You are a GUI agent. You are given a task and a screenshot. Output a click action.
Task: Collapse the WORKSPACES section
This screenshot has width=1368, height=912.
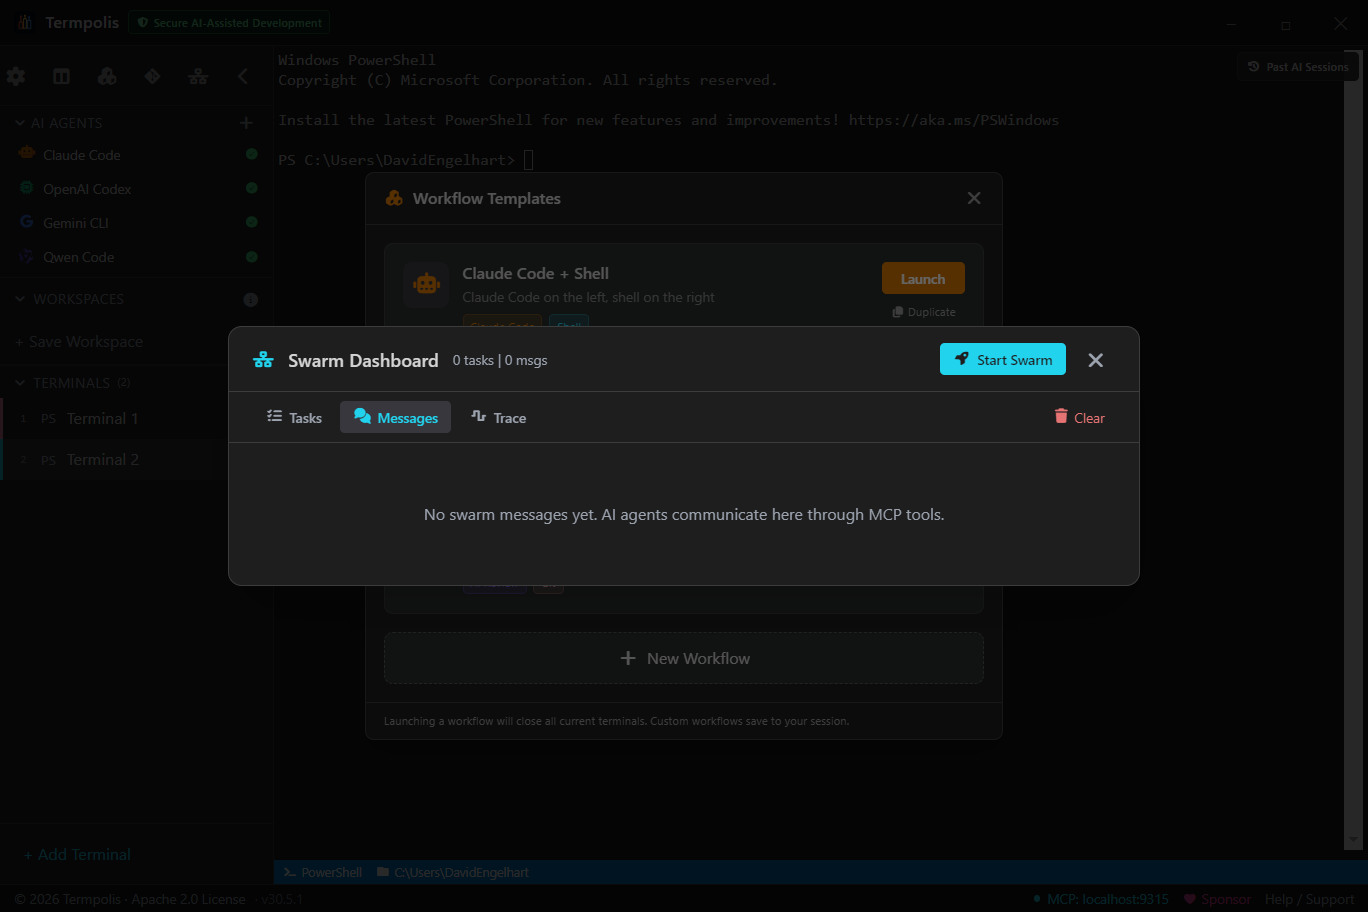[x=70, y=299]
